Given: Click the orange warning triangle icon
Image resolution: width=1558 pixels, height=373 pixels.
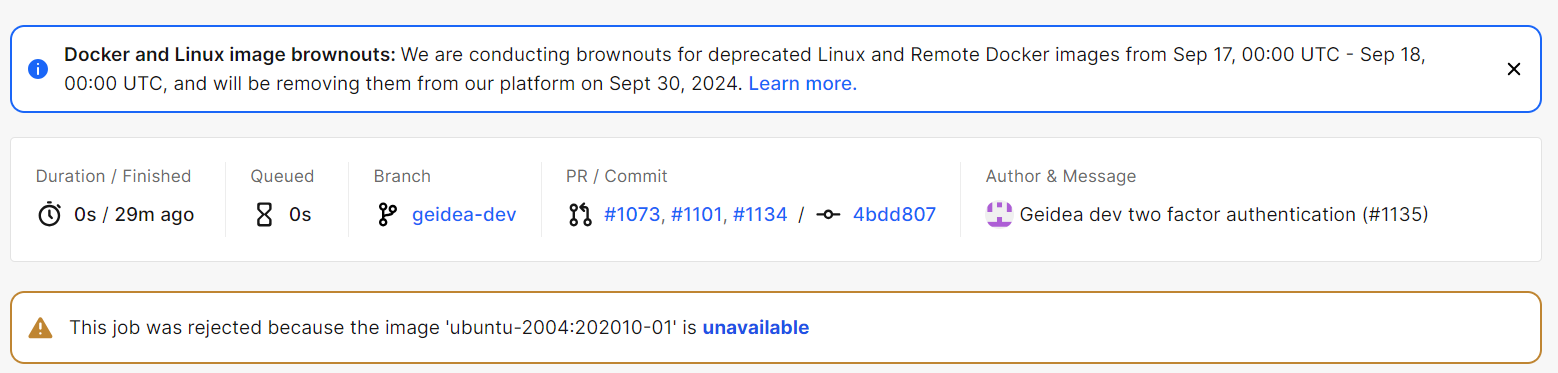Looking at the screenshot, I should click(x=40, y=327).
